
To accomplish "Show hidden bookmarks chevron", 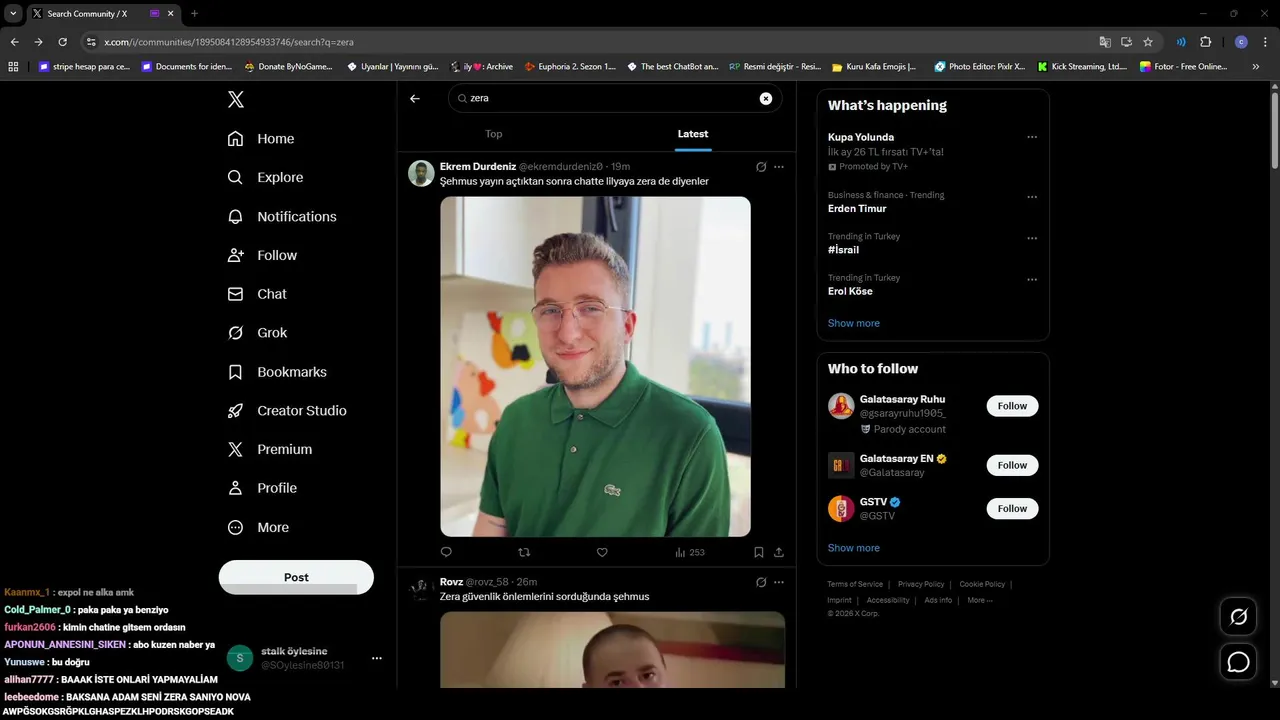I will point(1256,67).
